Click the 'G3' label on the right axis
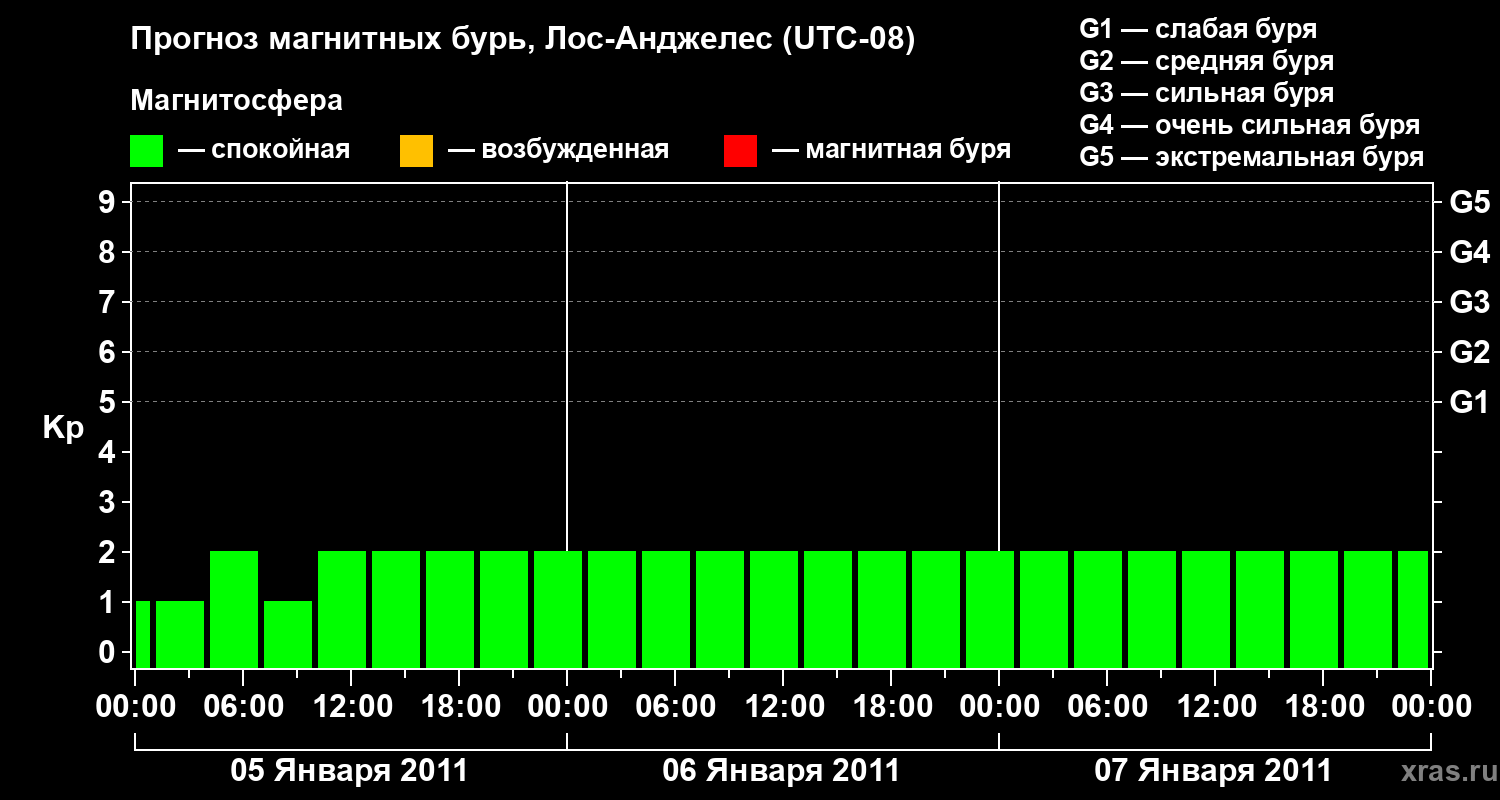The width and height of the screenshot is (1500, 800). [x=1470, y=302]
